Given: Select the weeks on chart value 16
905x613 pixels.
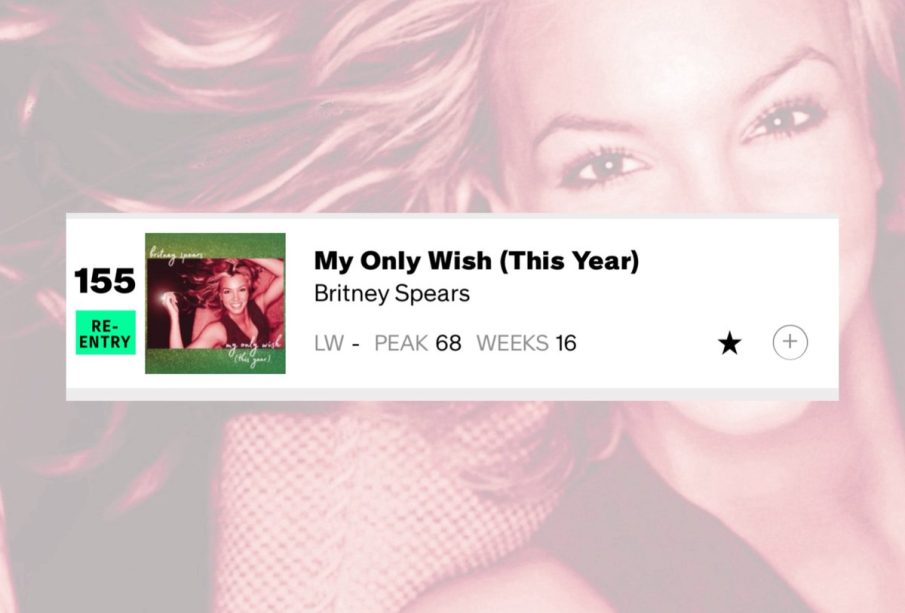Looking at the screenshot, I should [566, 343].
